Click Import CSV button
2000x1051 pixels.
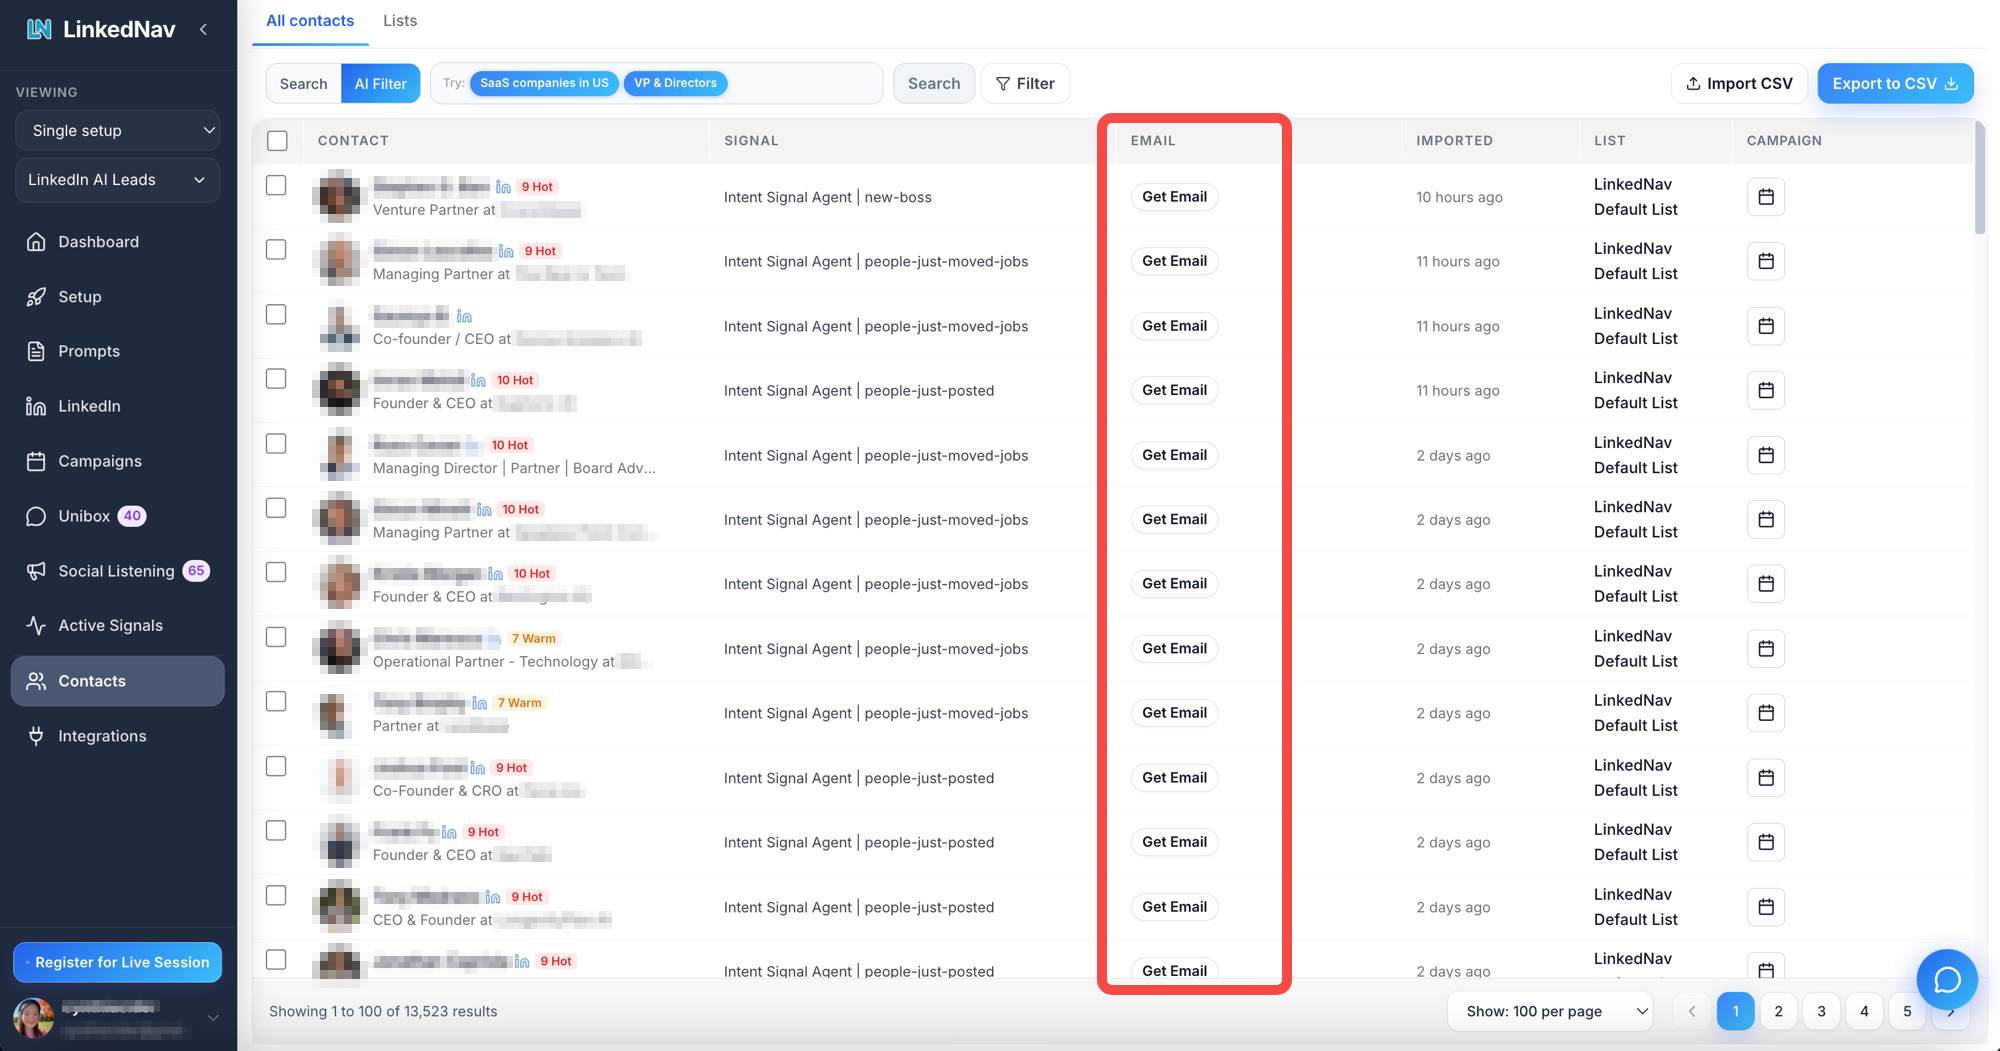coord(1739,84)
